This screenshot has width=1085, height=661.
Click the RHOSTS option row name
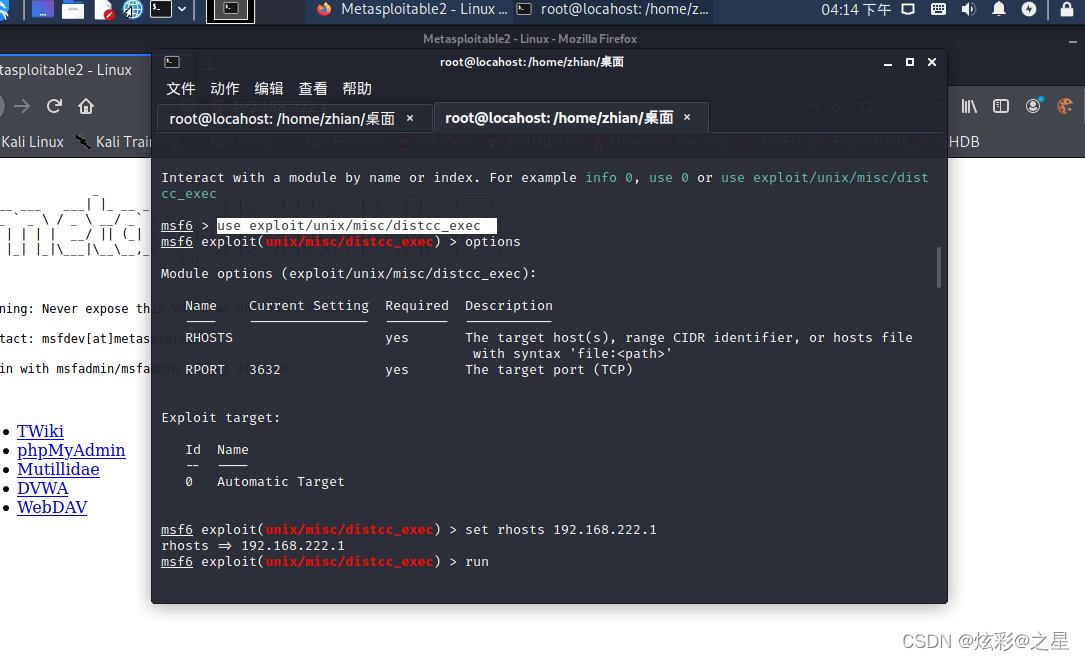pyautogui.click(x=209, y=338)
